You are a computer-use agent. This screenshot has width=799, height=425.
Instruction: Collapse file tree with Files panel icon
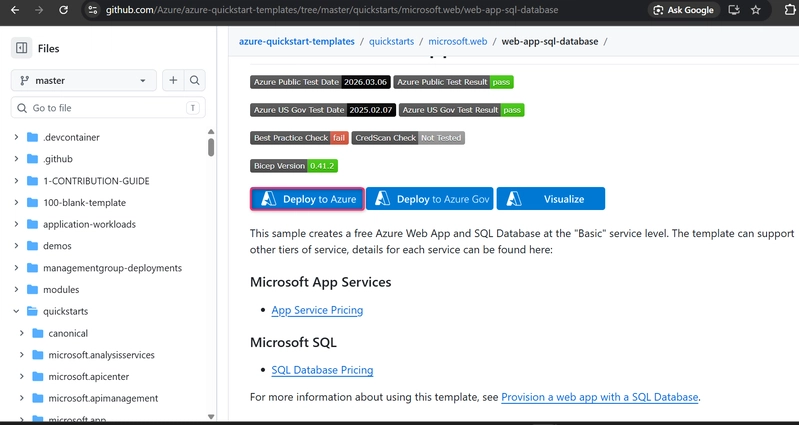point(21,48)
